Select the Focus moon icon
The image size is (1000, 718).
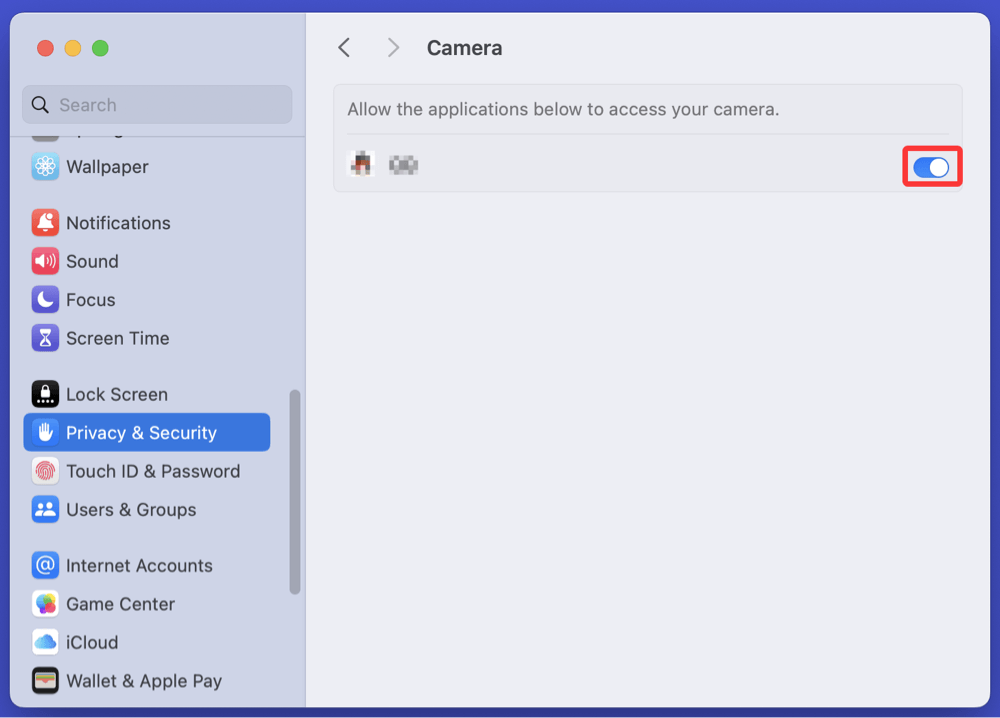click(x=45, y=300)
